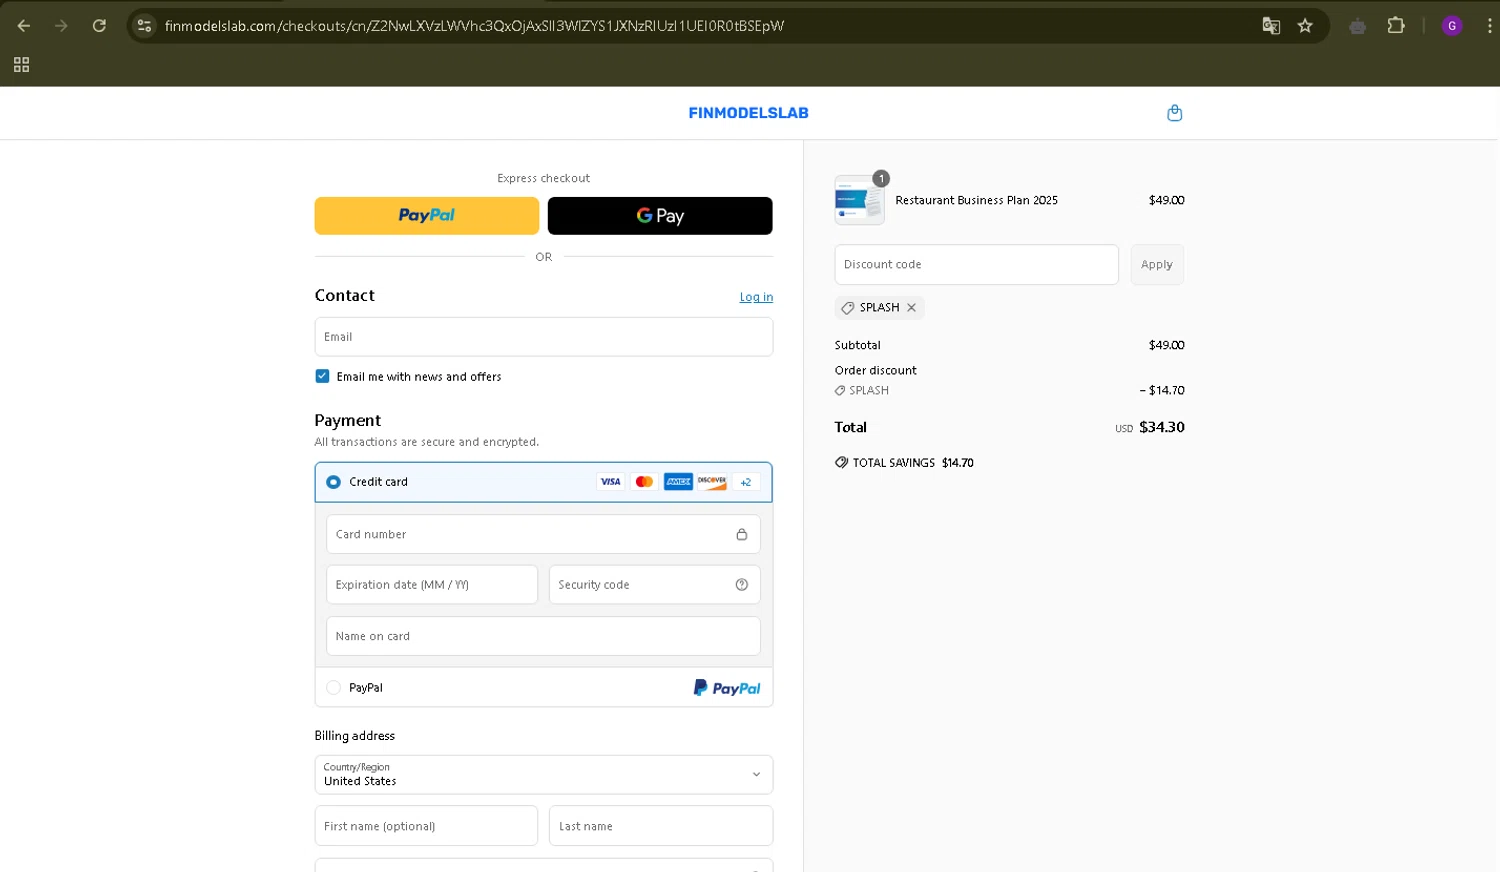Click the American Express icon
Screen dimensions: 1500x872
(678, 482)
